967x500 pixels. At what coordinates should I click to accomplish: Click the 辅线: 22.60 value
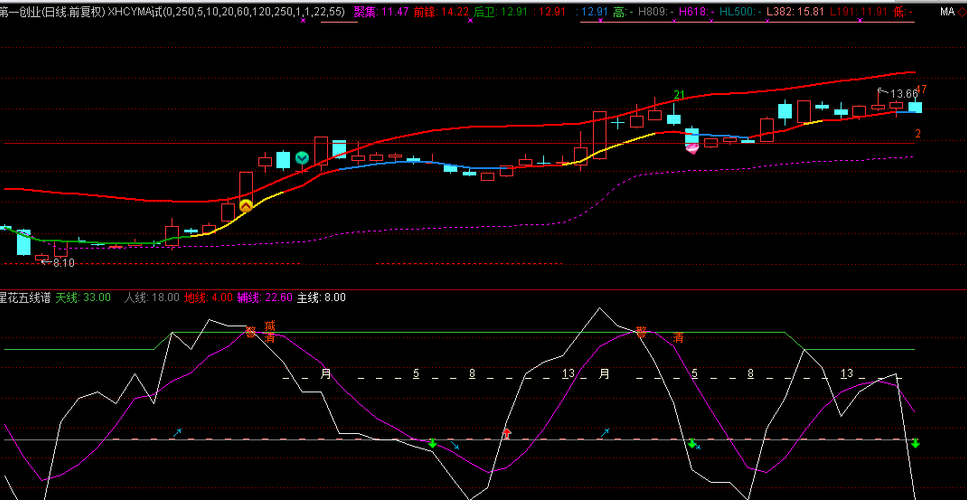(x=265, y=297)
